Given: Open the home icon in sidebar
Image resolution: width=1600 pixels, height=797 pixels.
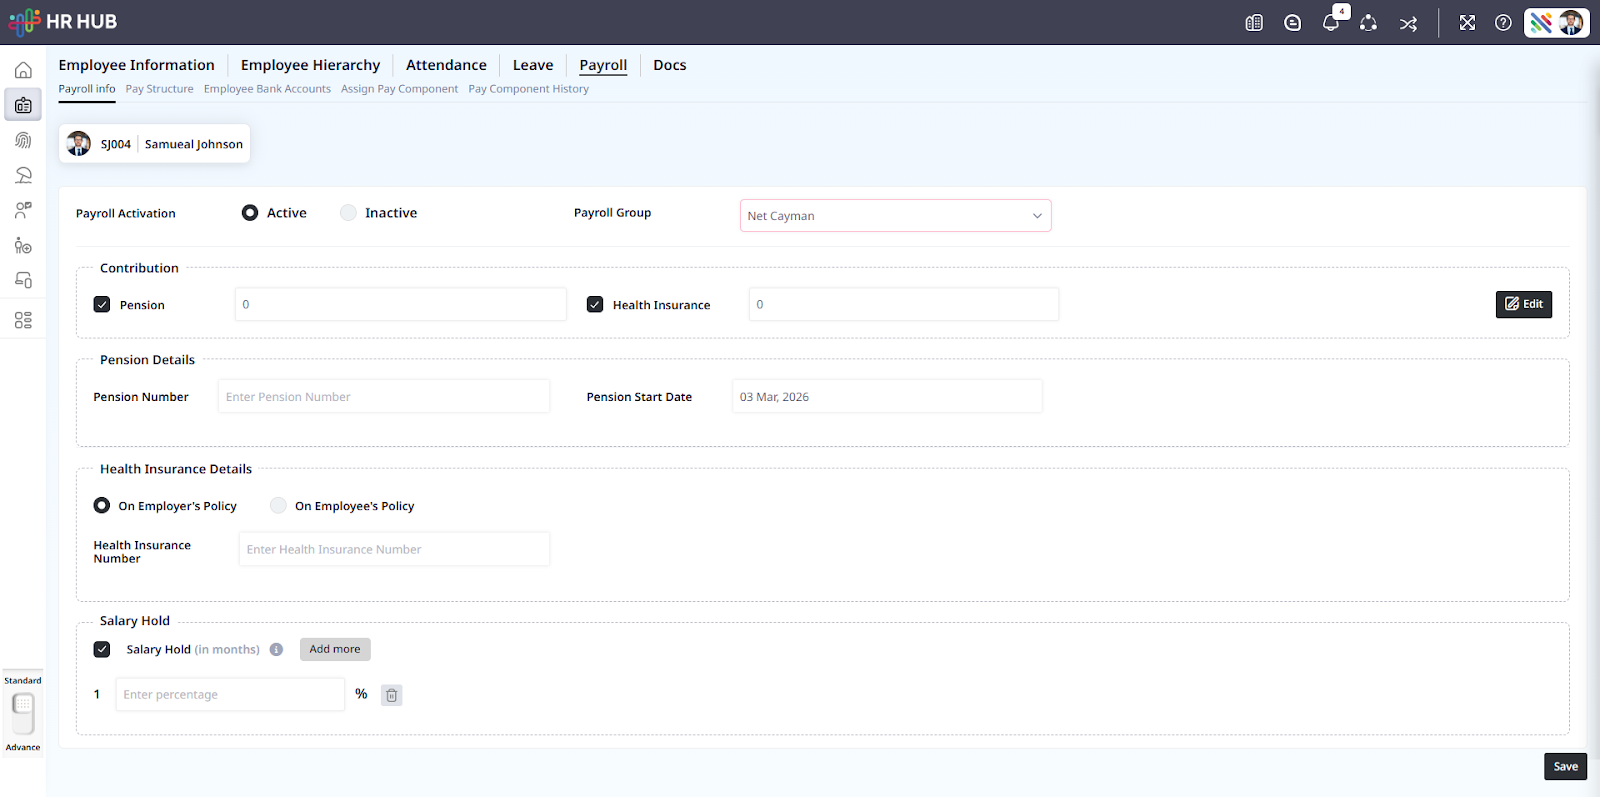Looking at the screenshot, I should pyautogui.click(x=23, y=70).
